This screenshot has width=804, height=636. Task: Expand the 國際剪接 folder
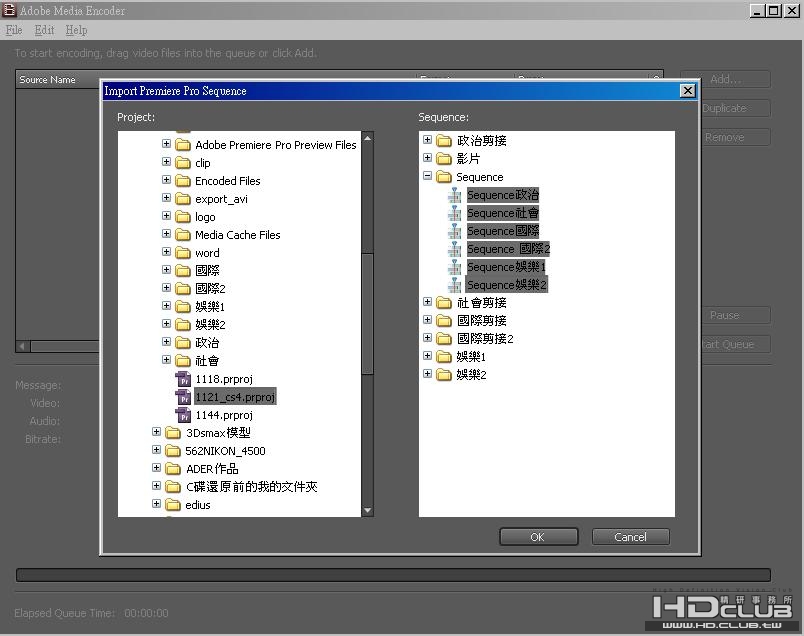(x=428, y=320)
